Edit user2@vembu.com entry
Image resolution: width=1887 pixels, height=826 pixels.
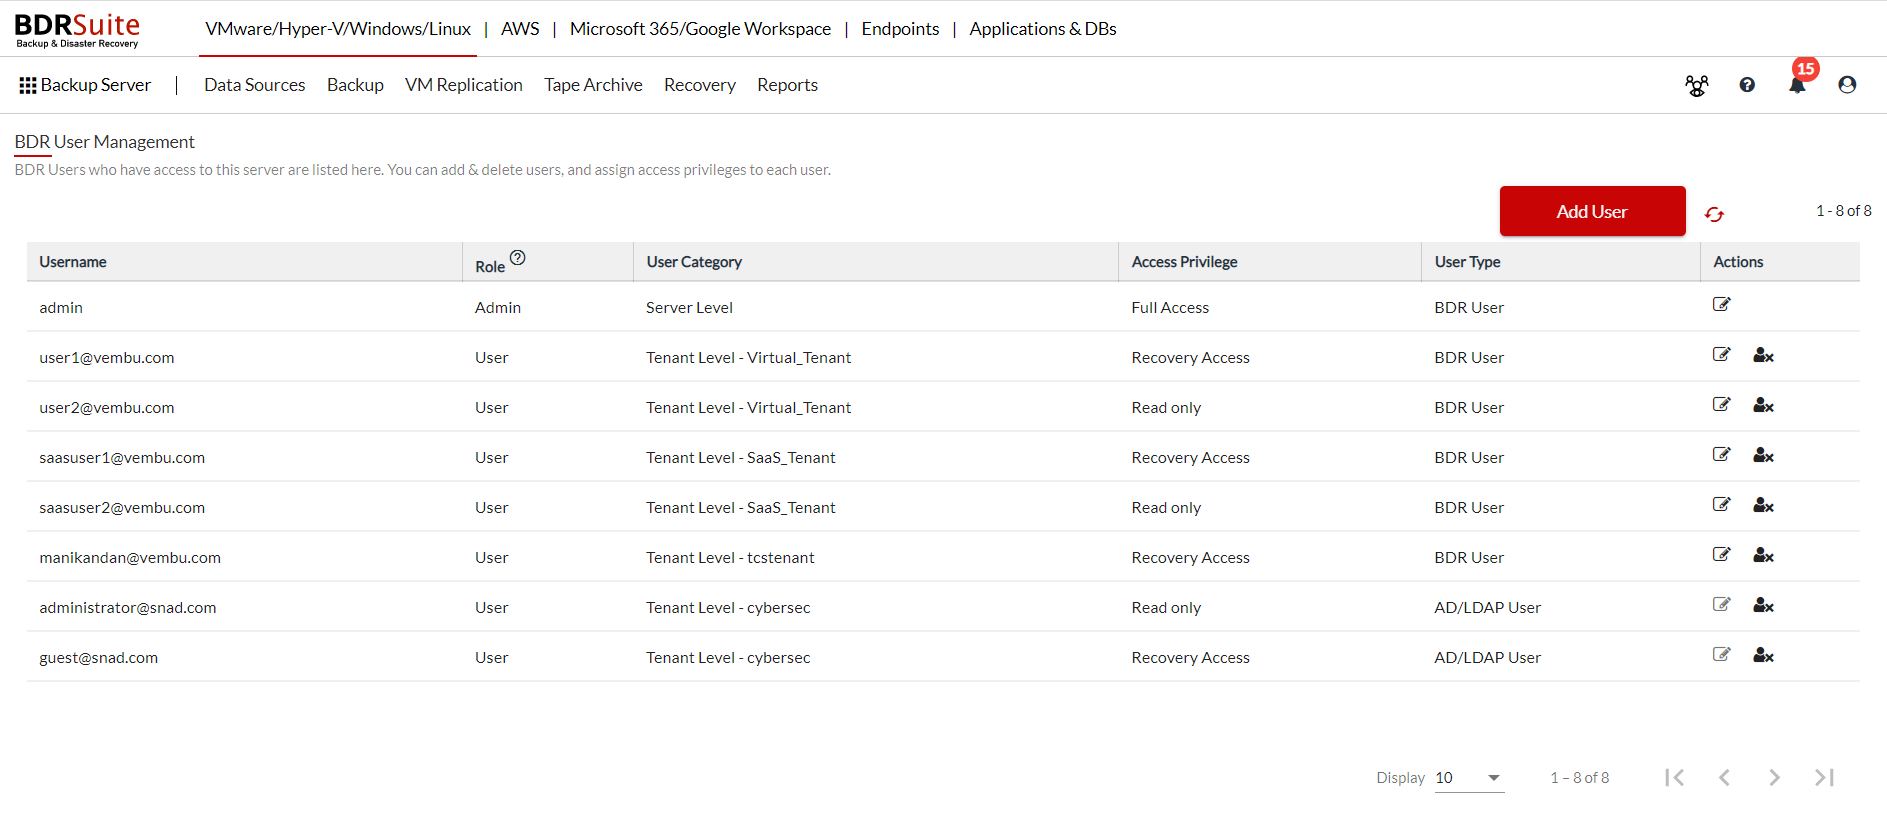click(x=1721, y=404)
